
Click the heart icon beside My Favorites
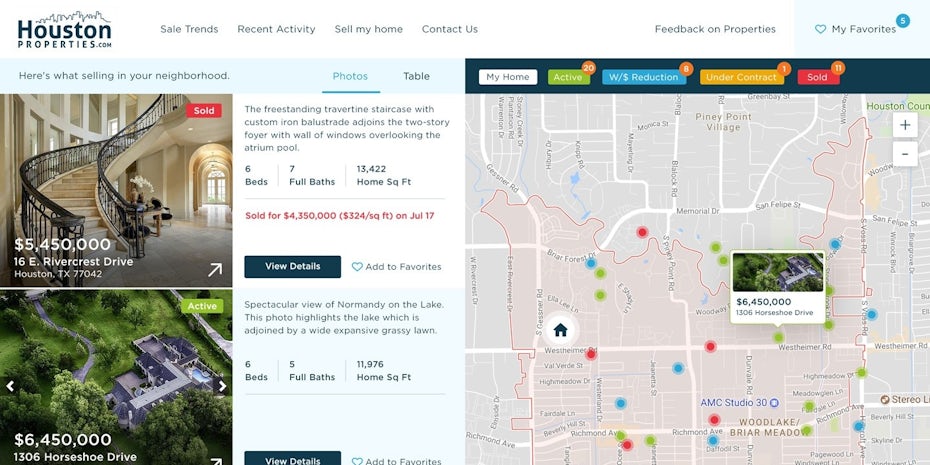point(820,30)
